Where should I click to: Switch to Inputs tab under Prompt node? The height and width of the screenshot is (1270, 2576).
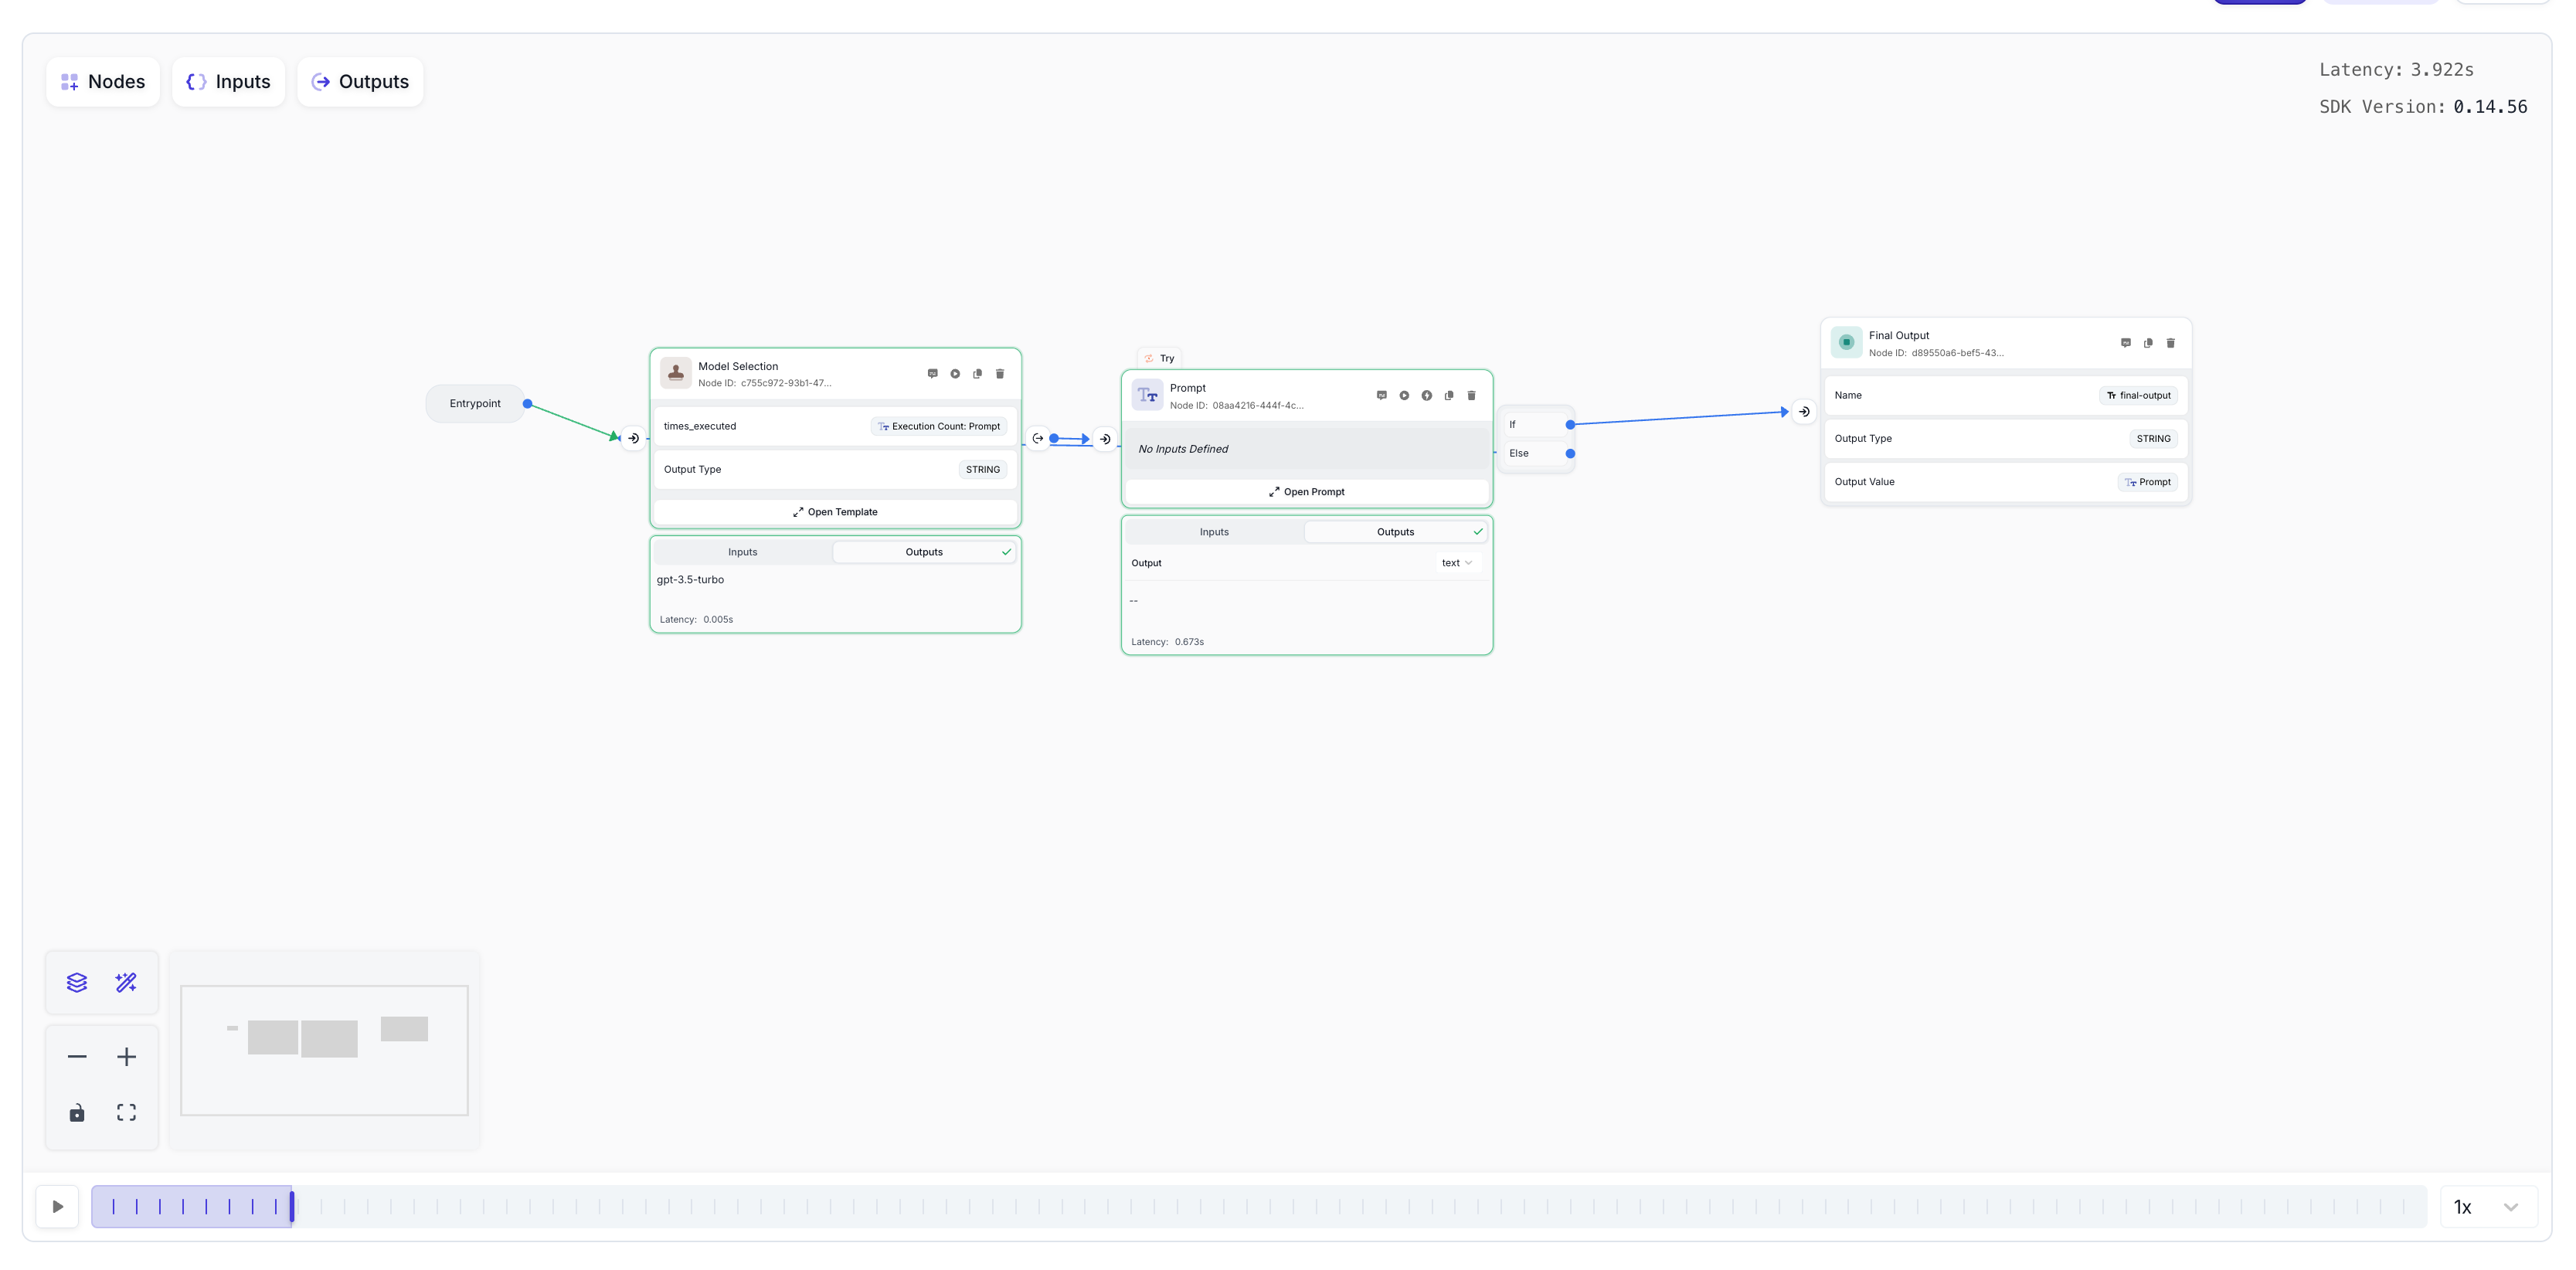(x=1214, y=532)
